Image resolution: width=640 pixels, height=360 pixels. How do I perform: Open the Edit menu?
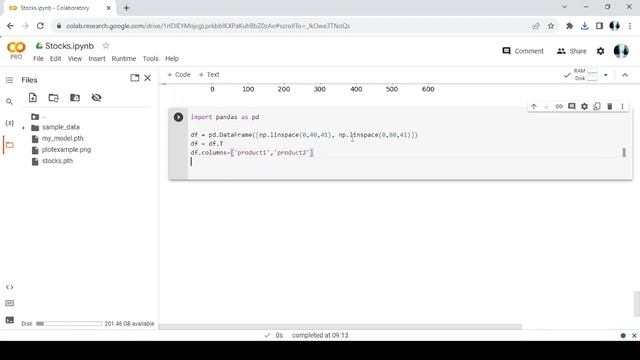pos(56,59)
